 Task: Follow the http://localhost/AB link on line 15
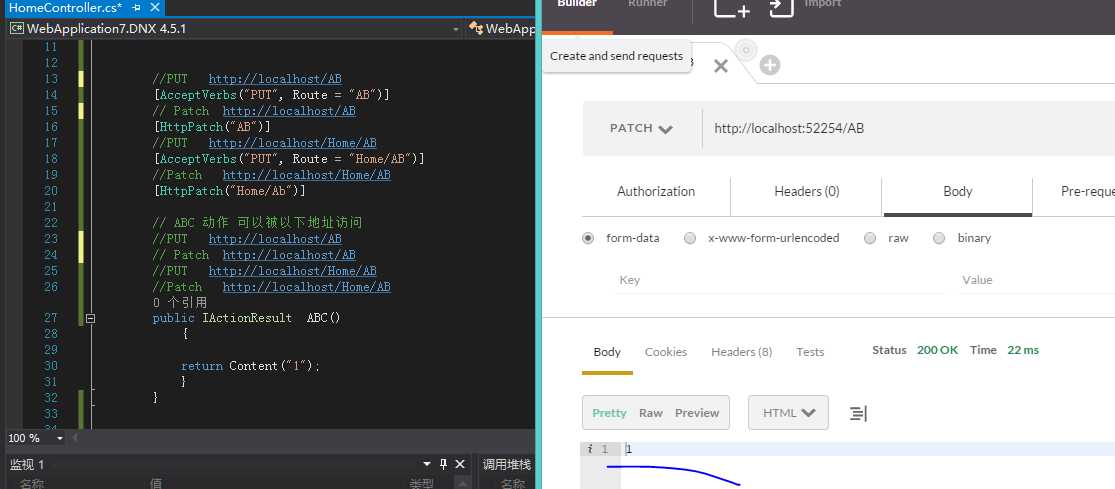289,111
